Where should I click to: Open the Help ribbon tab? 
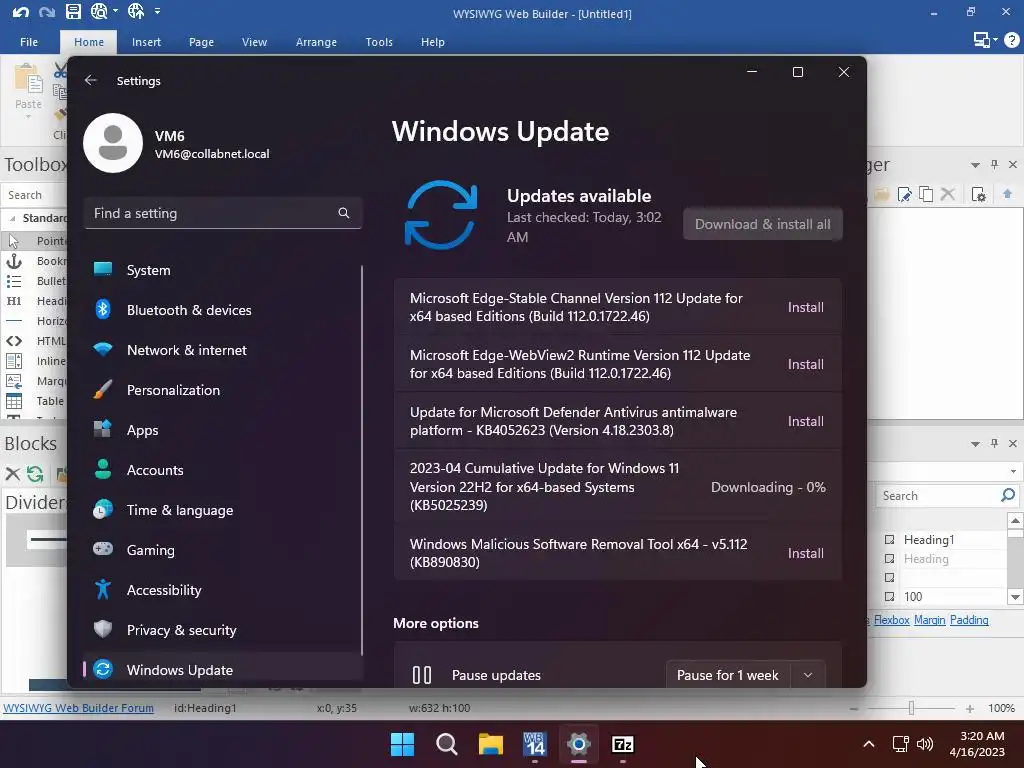click(x=432, y=42)
